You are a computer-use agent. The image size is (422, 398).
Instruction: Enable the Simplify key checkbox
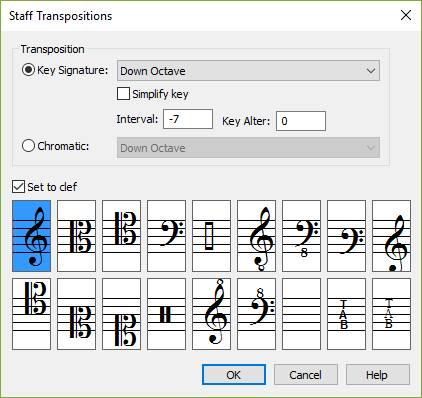click(x=123, y=94)
